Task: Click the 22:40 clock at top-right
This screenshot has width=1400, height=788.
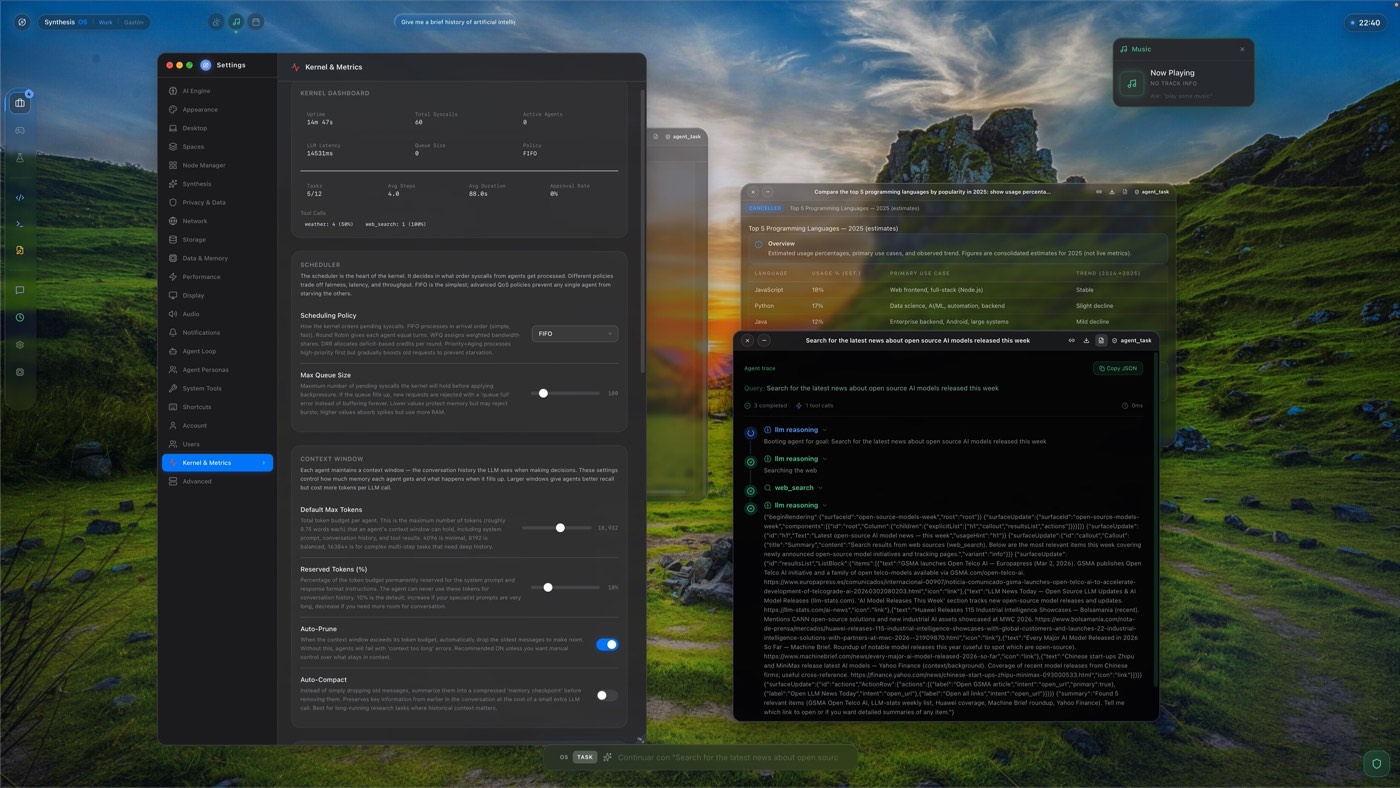Action: [x=1365, y=22]
